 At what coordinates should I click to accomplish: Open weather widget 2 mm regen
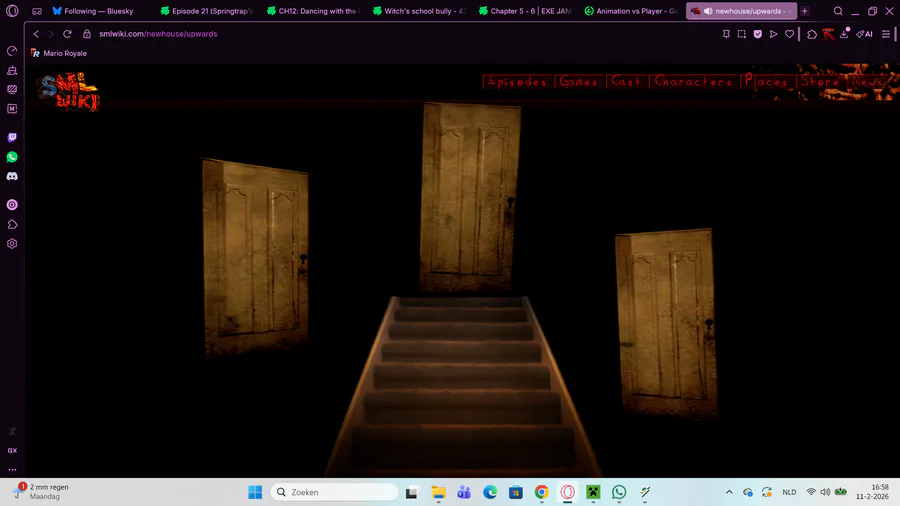point(42,492)
